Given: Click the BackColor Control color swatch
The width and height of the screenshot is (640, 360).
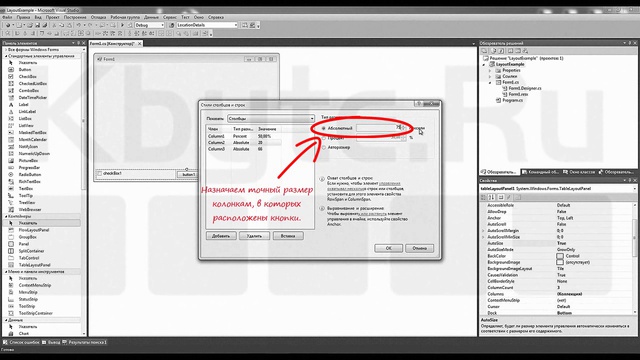Looking at the screenshot, I should (x=560, y=256).
